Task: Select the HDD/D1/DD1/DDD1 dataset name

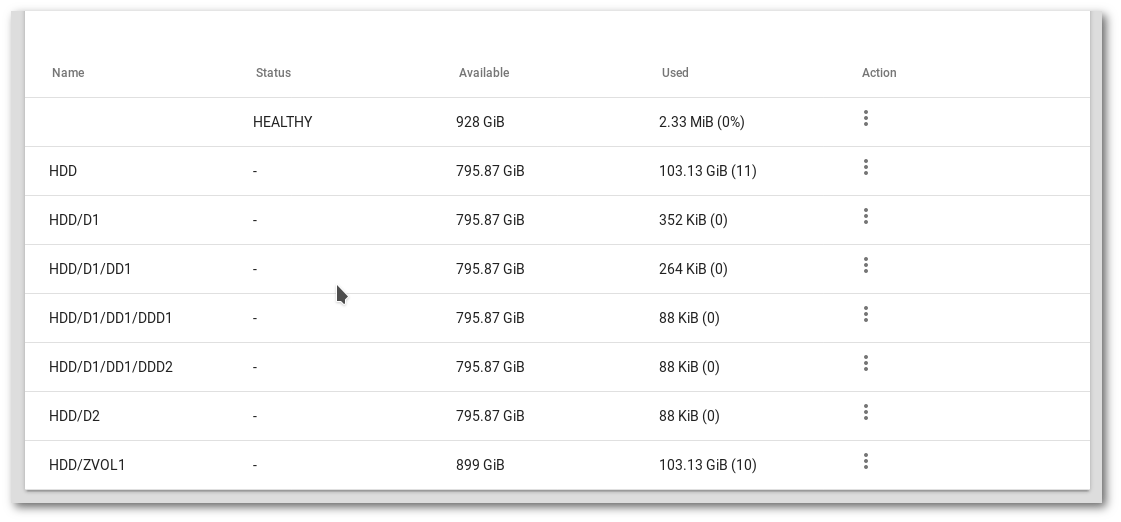Action: (x=110, y=318)
